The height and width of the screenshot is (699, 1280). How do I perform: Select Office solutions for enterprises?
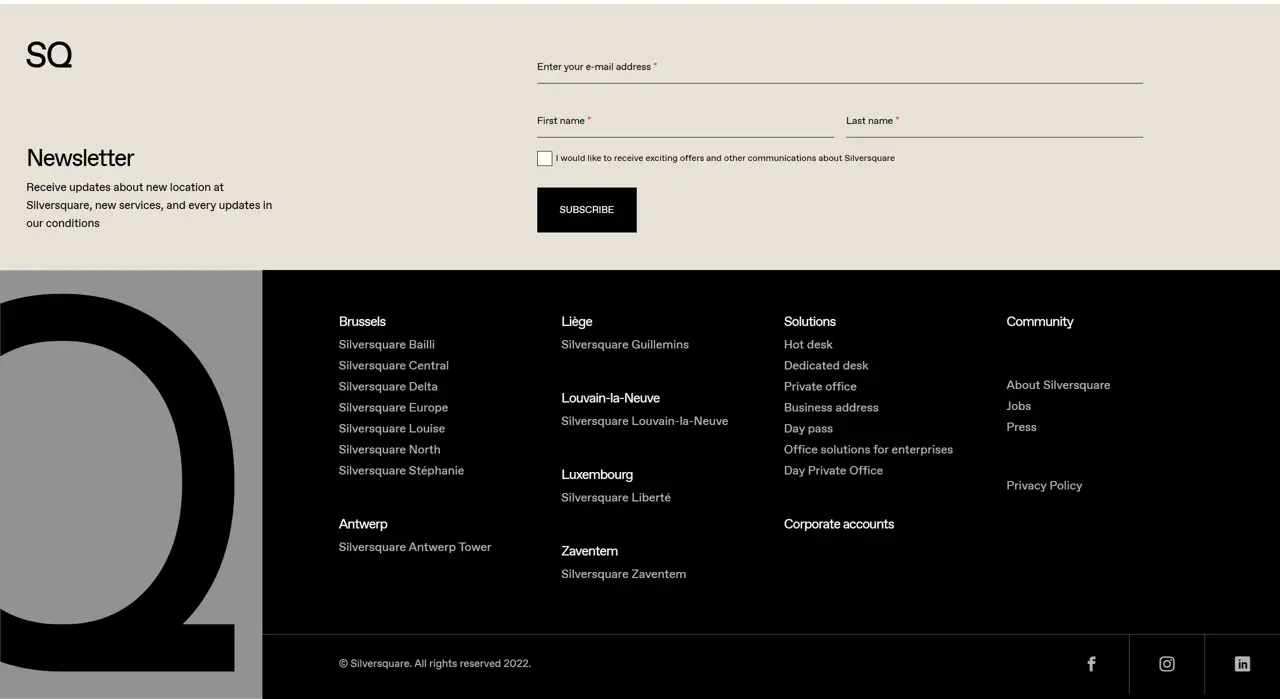coord(868,449)
